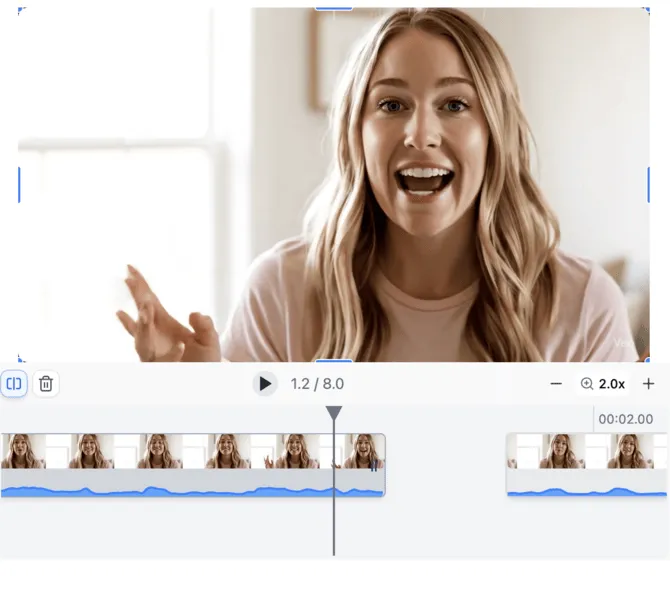Click the video preview frame
The width and height of the screenshot is (670, 593).
coord(334,185)
